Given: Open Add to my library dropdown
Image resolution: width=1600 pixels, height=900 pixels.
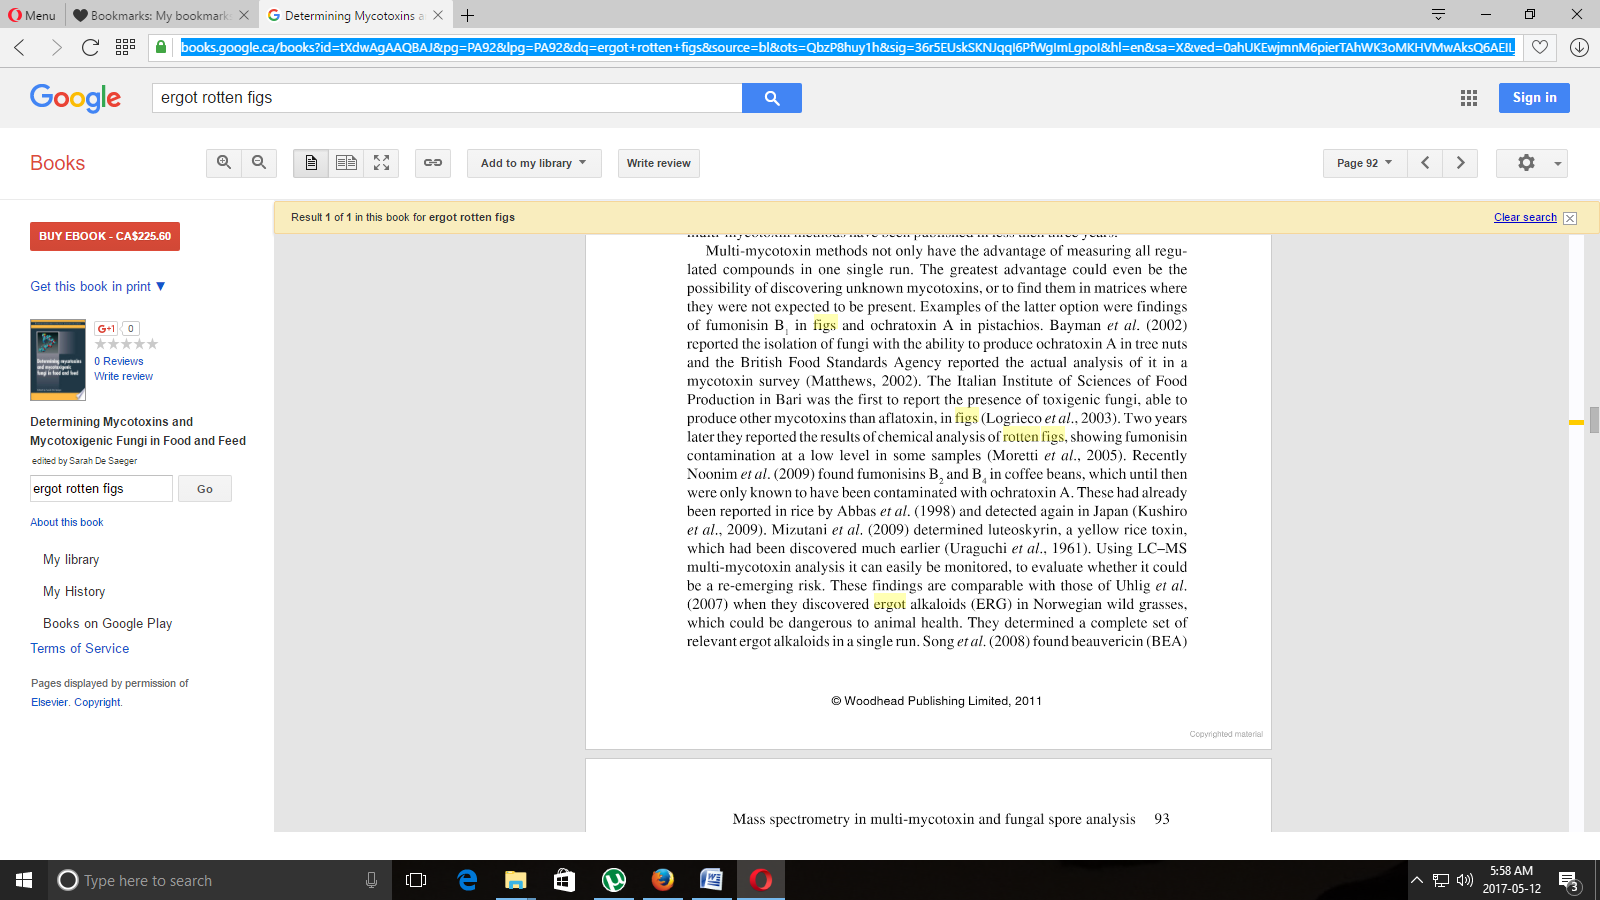Looking at the screenshot, I should 533,163.
